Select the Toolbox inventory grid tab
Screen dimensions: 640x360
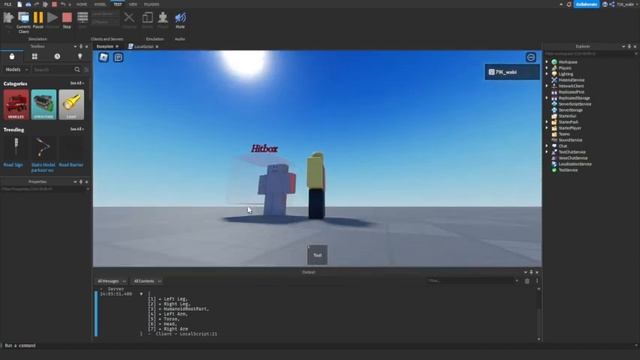(x=35, y=56)
